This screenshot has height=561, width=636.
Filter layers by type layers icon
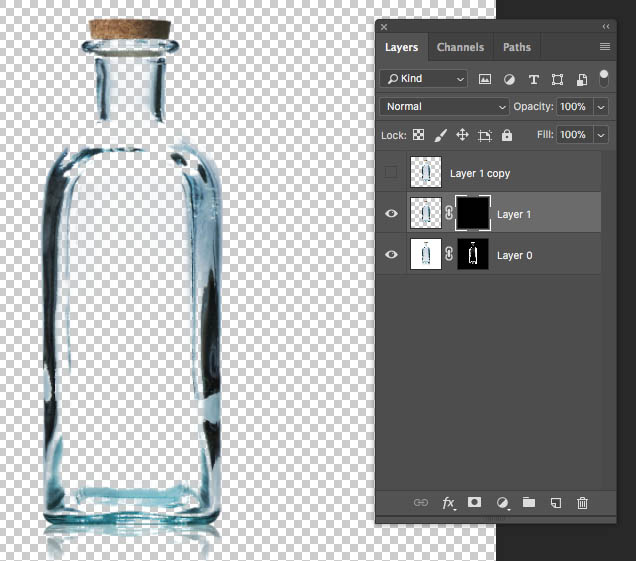[x=534, y=80]
